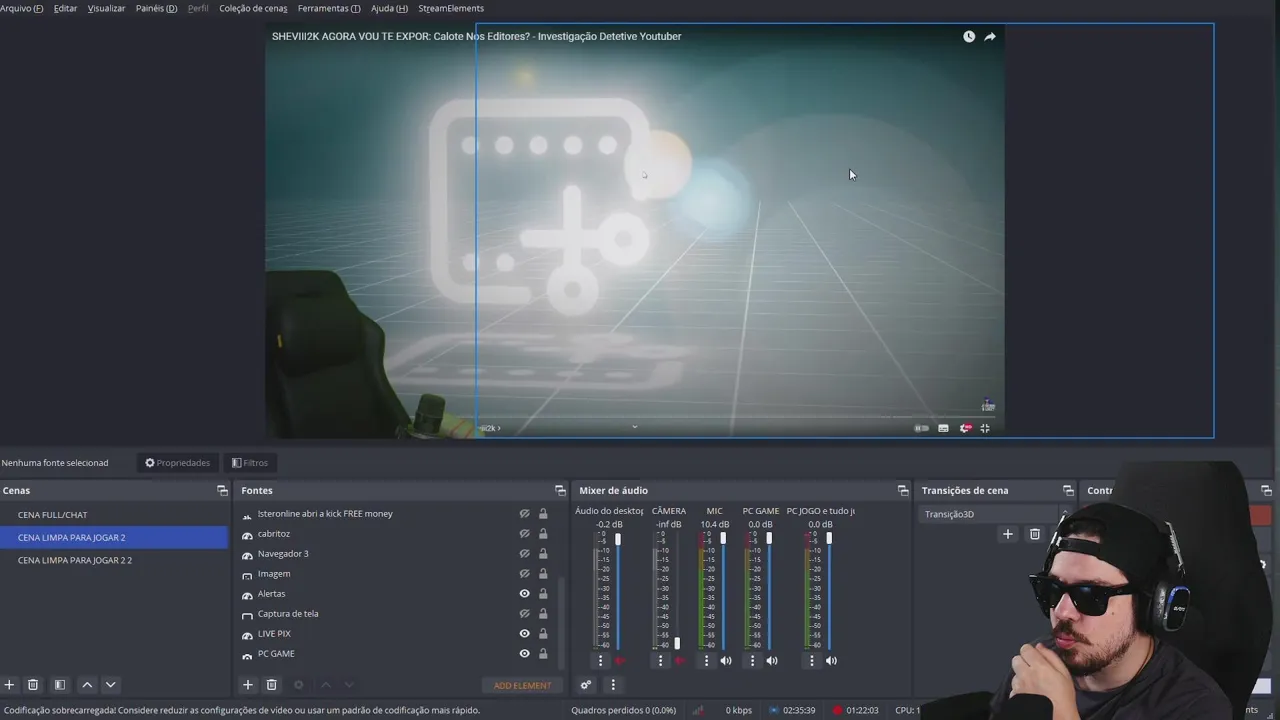Lock the PC GAME source with its padlock
1280x720 pixels.
coord(543,654)
